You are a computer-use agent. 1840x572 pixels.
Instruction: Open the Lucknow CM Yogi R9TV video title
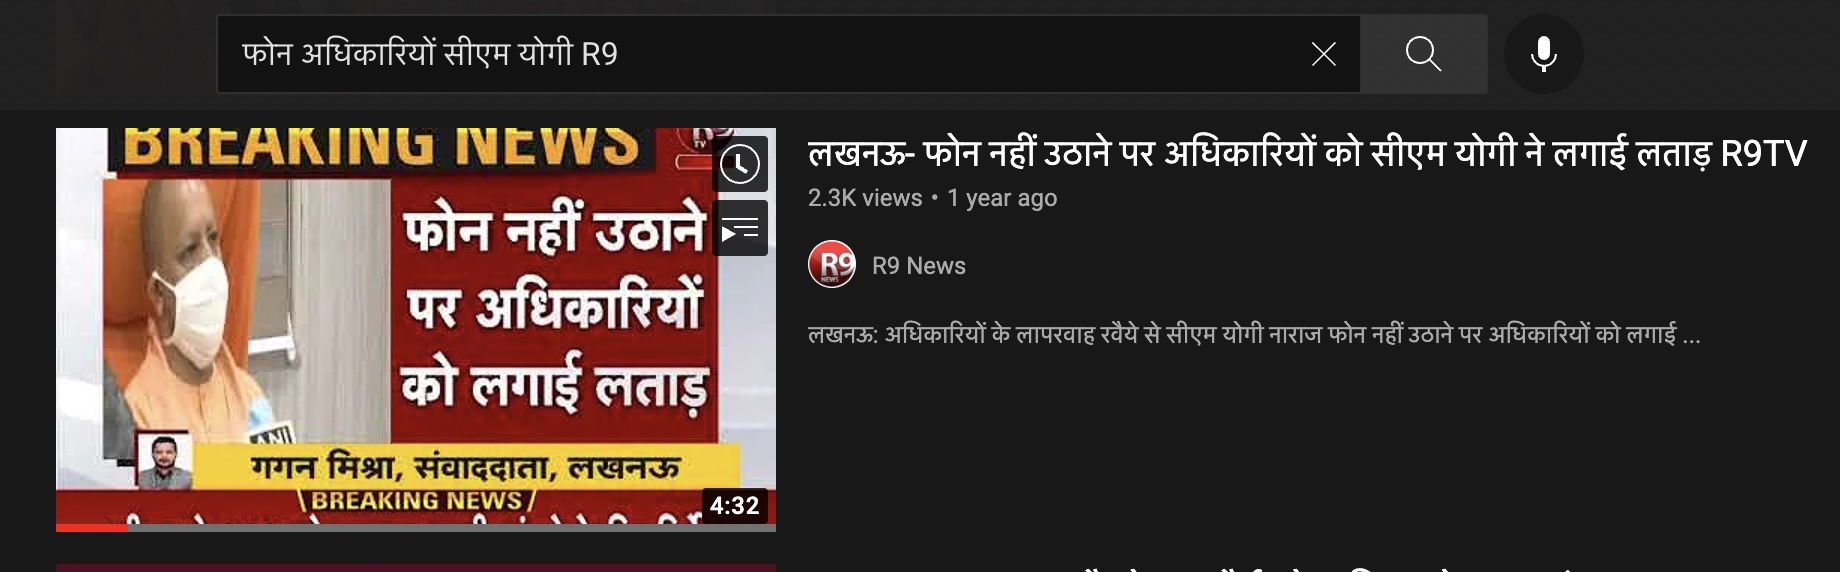(1307, 153)
